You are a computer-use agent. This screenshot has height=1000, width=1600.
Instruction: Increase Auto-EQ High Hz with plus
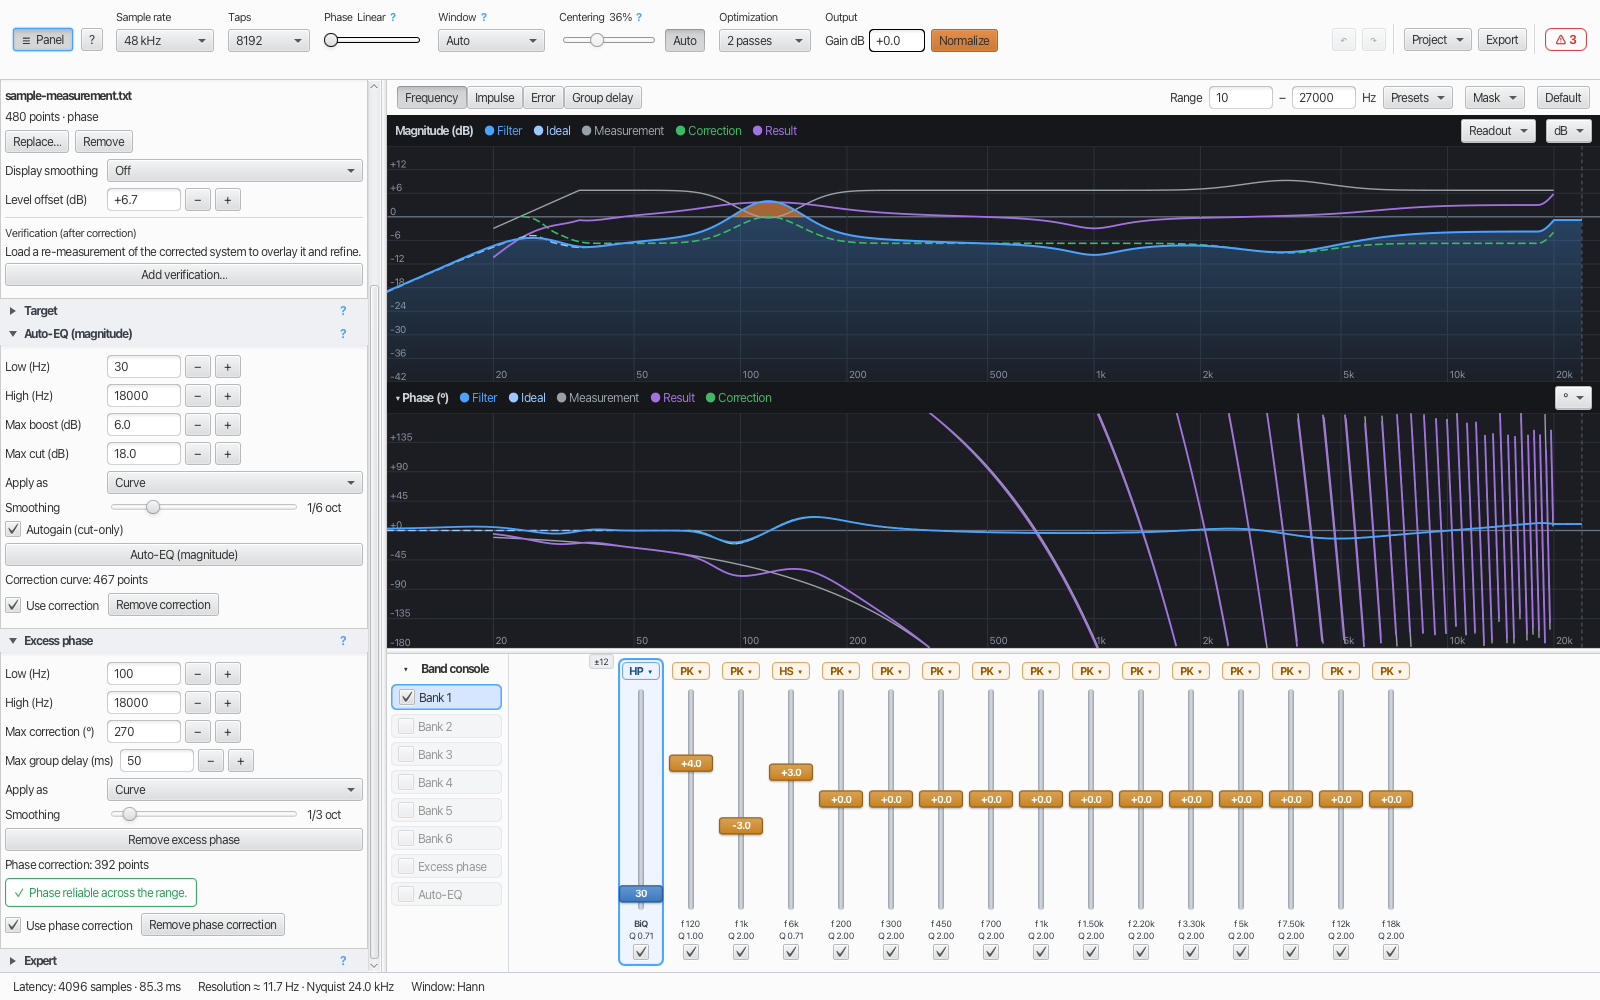click(x=228, y=396)
